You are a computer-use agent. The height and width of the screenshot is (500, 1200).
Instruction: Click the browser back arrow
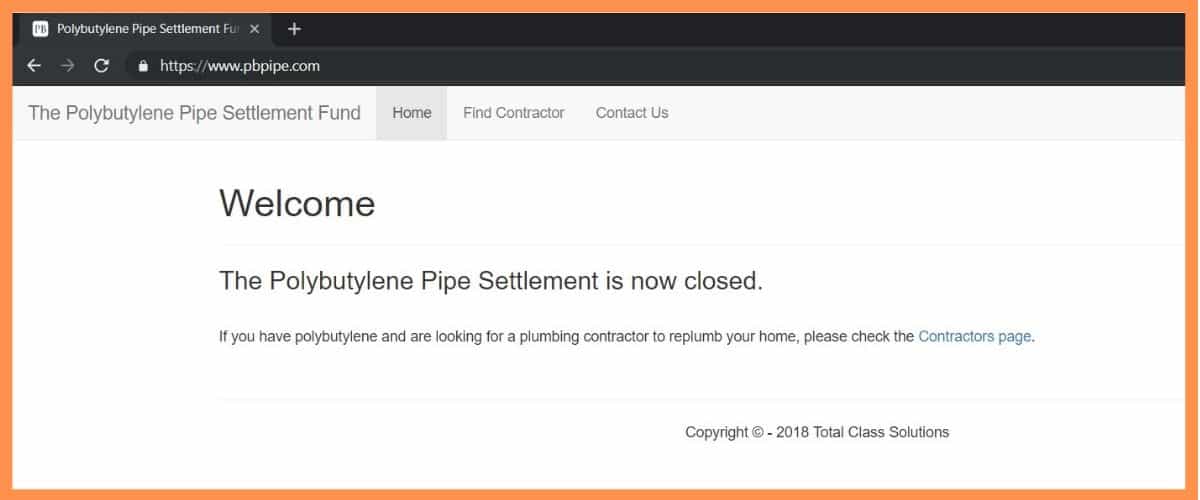click(34, 66)
